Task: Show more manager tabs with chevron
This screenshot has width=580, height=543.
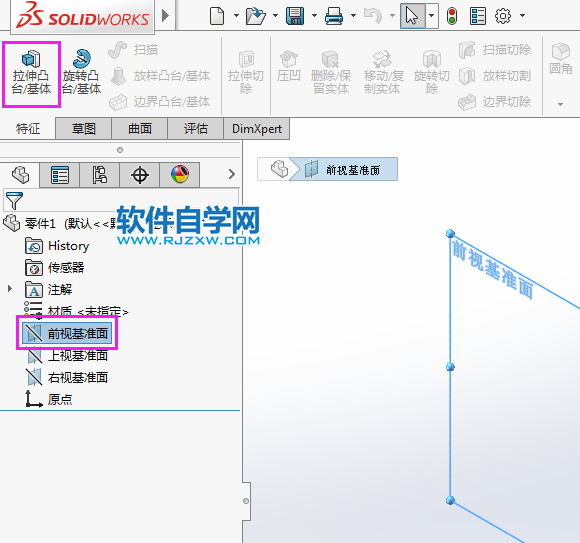Action: pos(232,174)
